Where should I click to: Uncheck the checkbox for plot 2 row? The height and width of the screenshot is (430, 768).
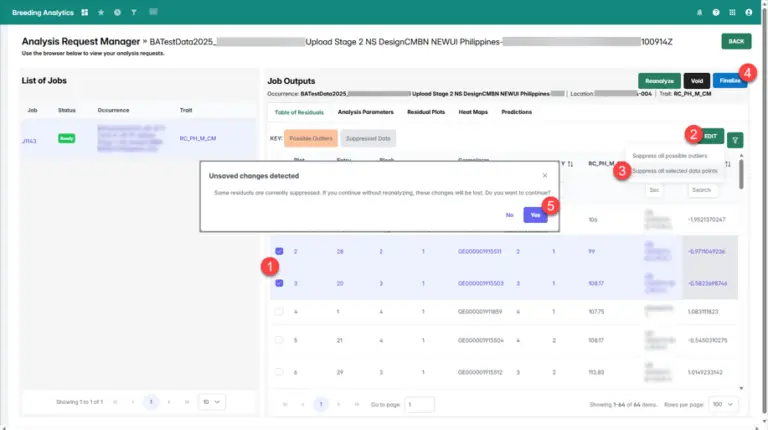[x=279, y=251]
